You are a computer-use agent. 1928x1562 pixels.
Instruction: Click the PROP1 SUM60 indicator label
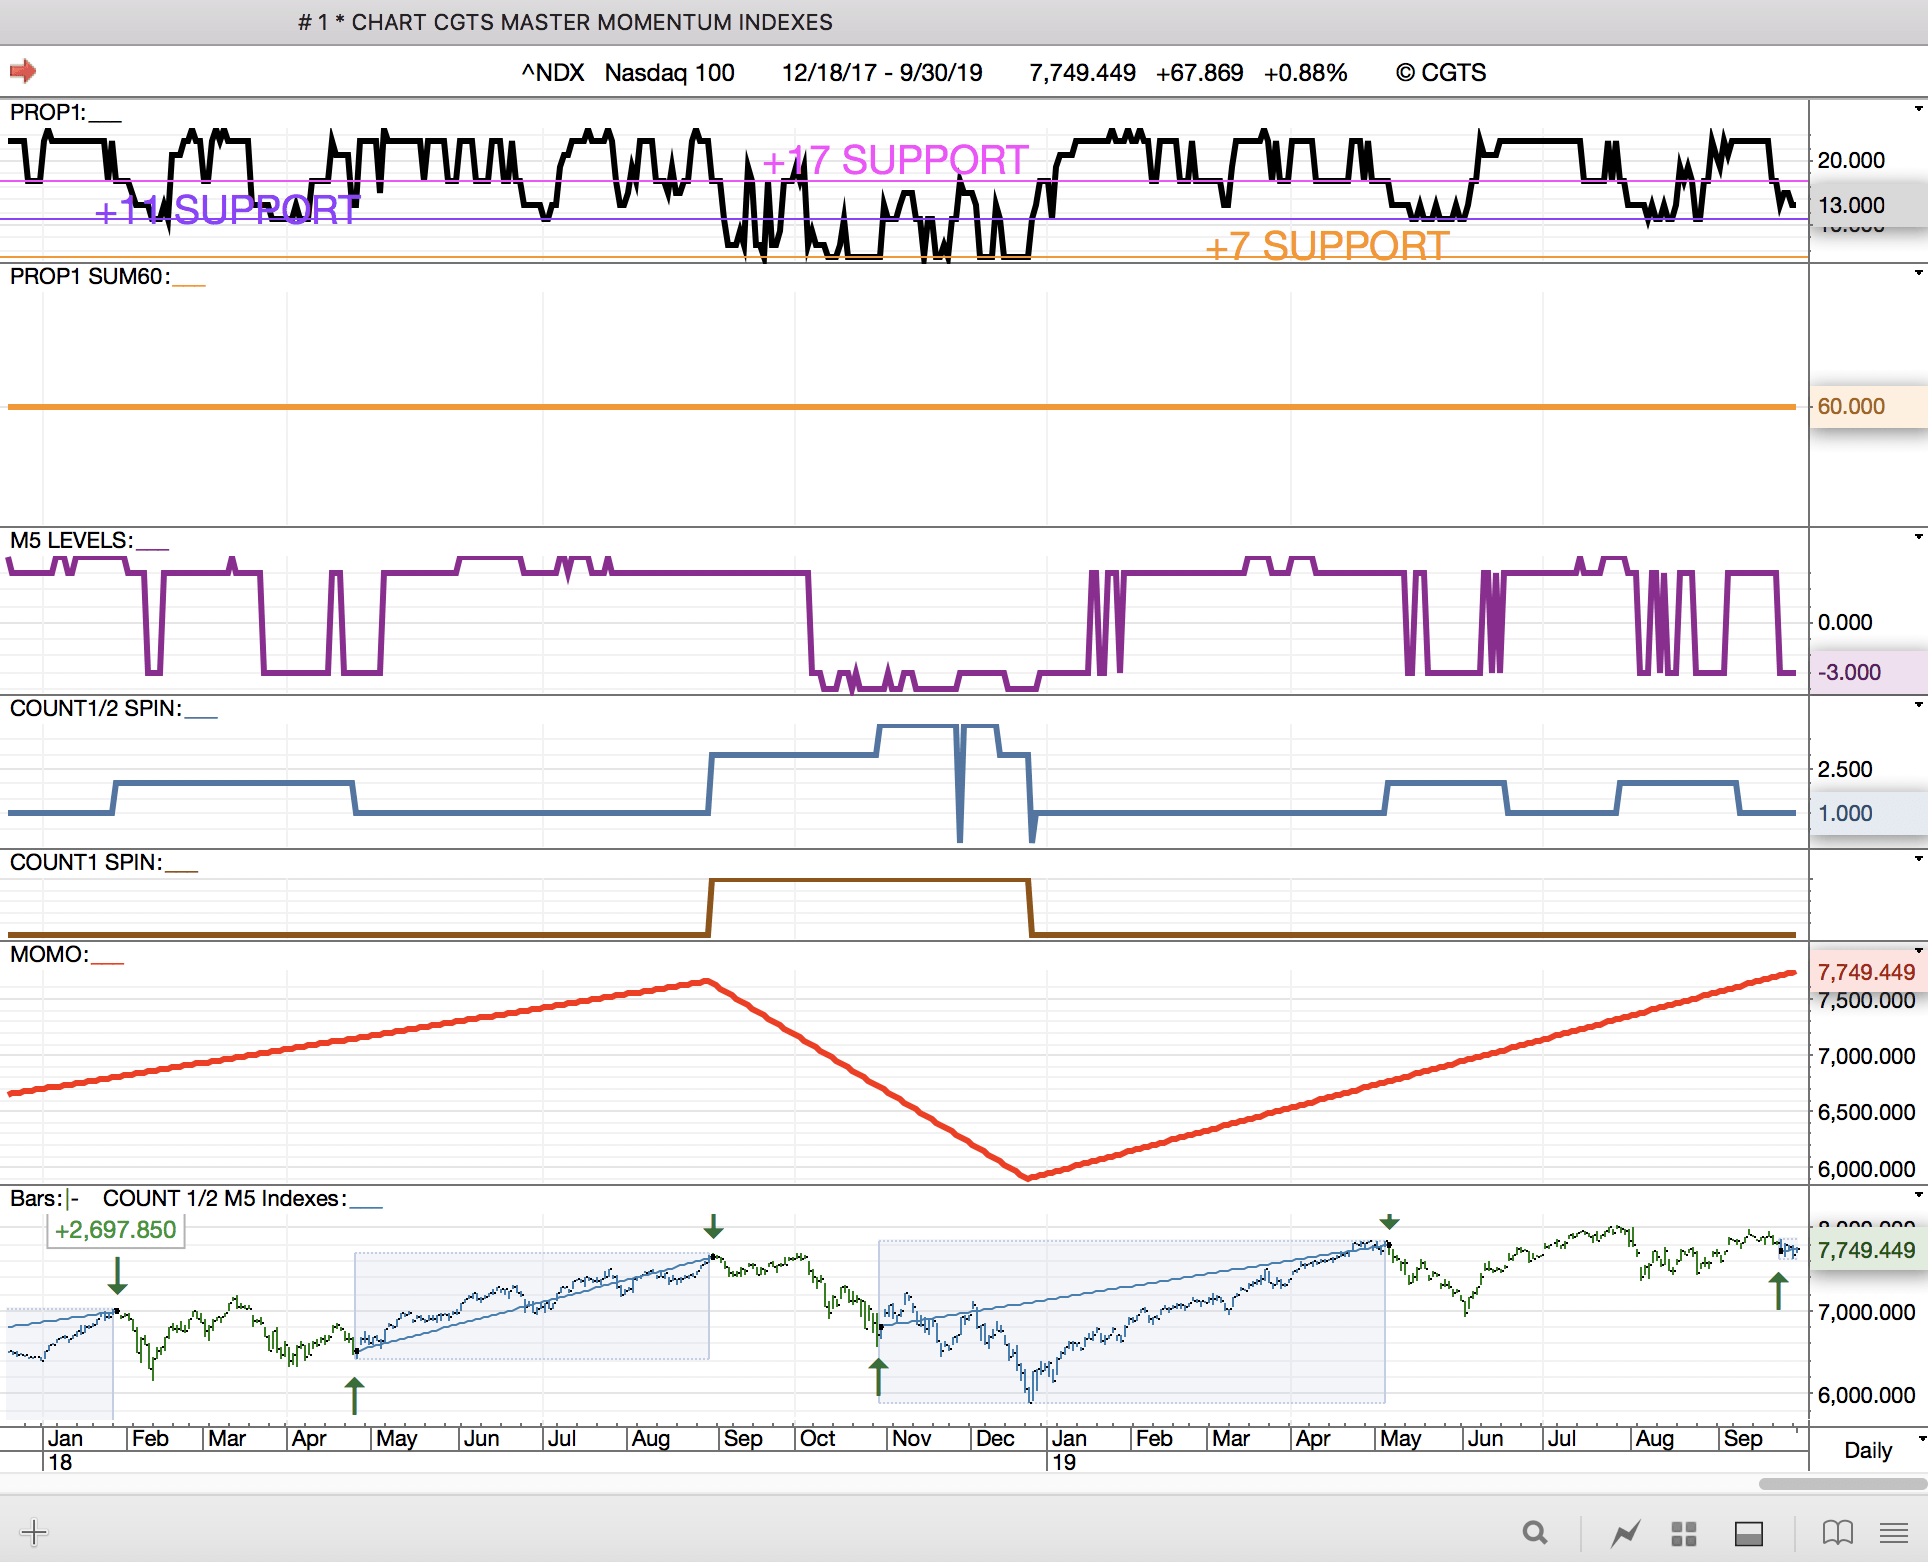90,277
